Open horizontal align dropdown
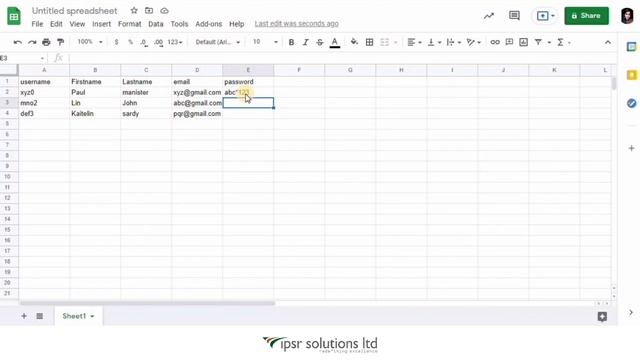This screenshot has height=360, width=640. point(414,42)
